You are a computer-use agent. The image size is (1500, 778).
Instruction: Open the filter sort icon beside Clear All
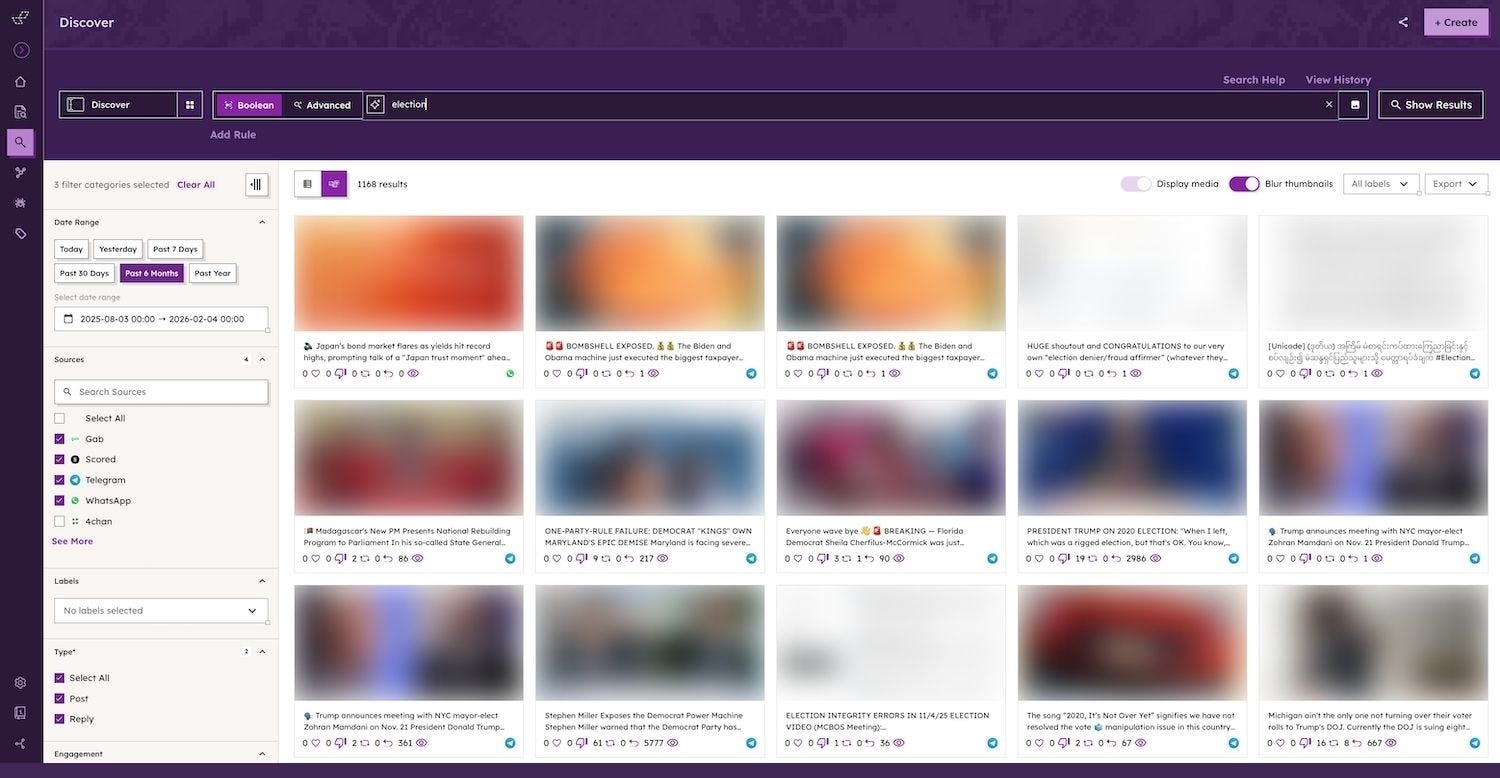[256, 184]
